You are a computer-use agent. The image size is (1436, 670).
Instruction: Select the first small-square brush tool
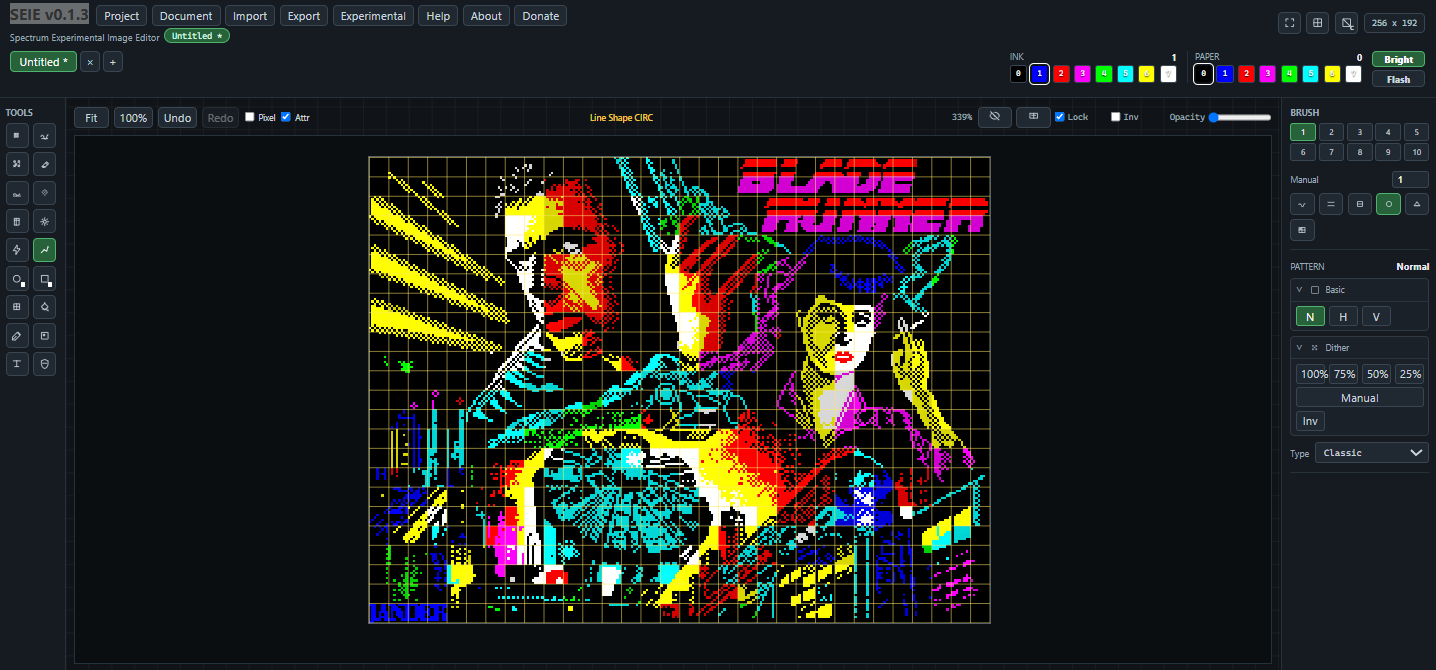pyautogui.click(x=16, y=136)
